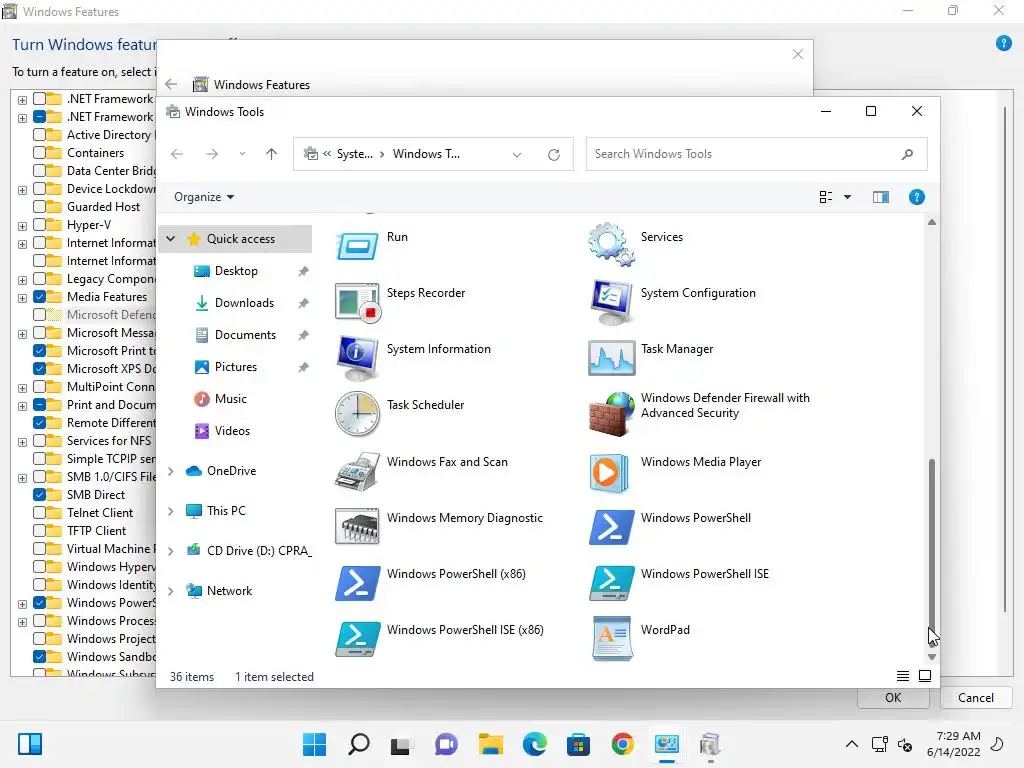1024x768 pixels.
Task: Launch the Steps Recorder icon
Action: 357,302
